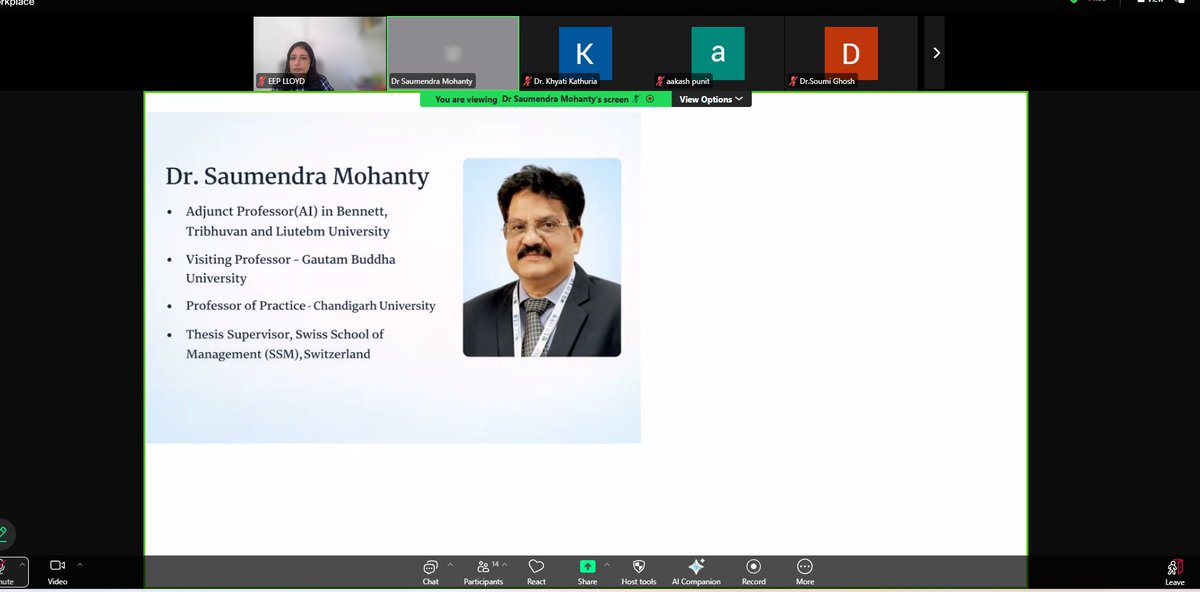This screenshot has height=592, width=1200.
Task: Click the green annotate pencil icon
Action: pyautogui.click(x=4, y=533)
